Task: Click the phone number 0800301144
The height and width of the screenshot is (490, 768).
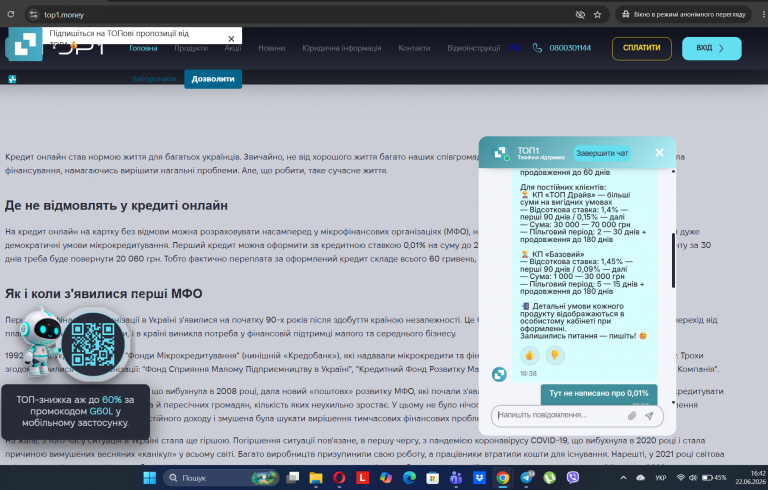Action: (570, 48)
